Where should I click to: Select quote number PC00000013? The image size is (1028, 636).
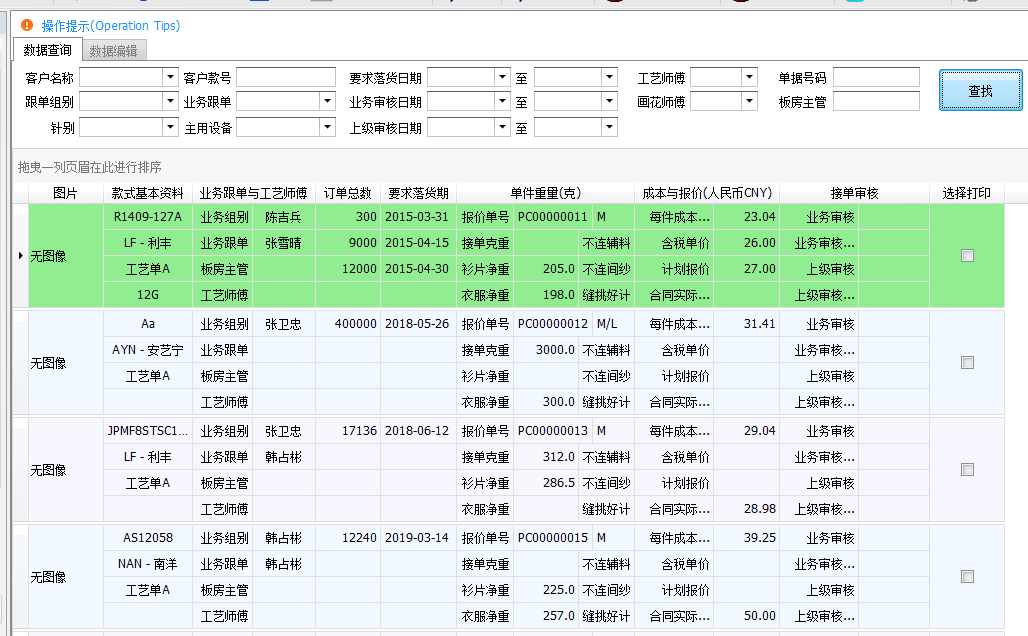pyautogui.click(x=553, y=431)
